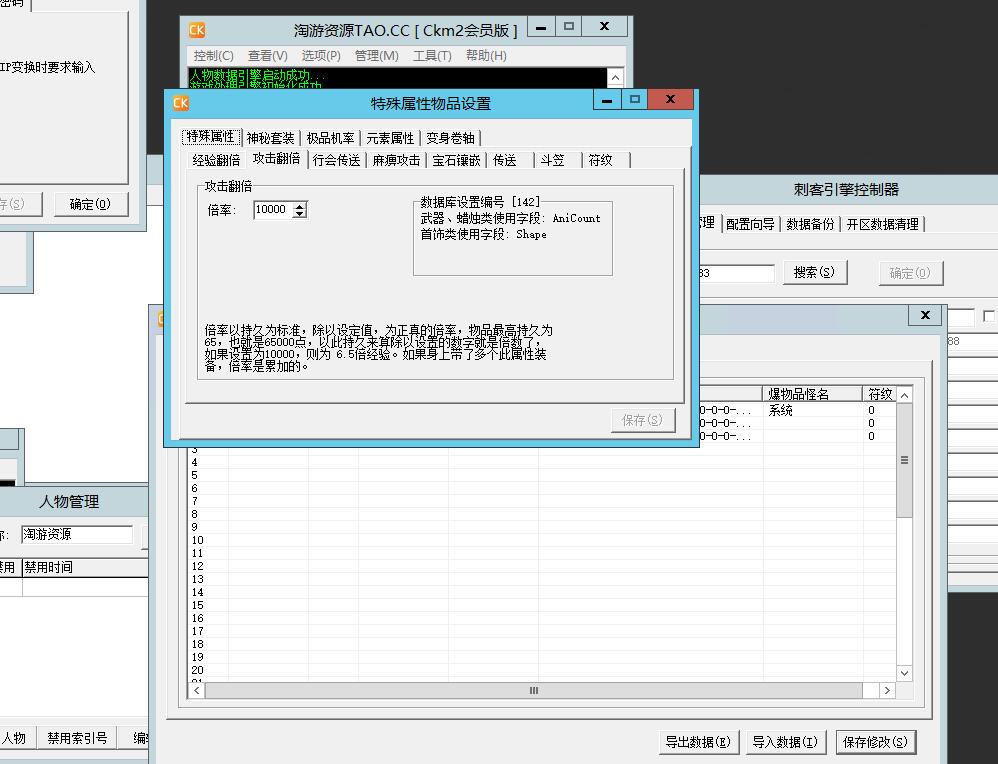Close the data grid window with X
Image resolution: width=998 pixels, height=764 pixels.
tap(925, 315)
